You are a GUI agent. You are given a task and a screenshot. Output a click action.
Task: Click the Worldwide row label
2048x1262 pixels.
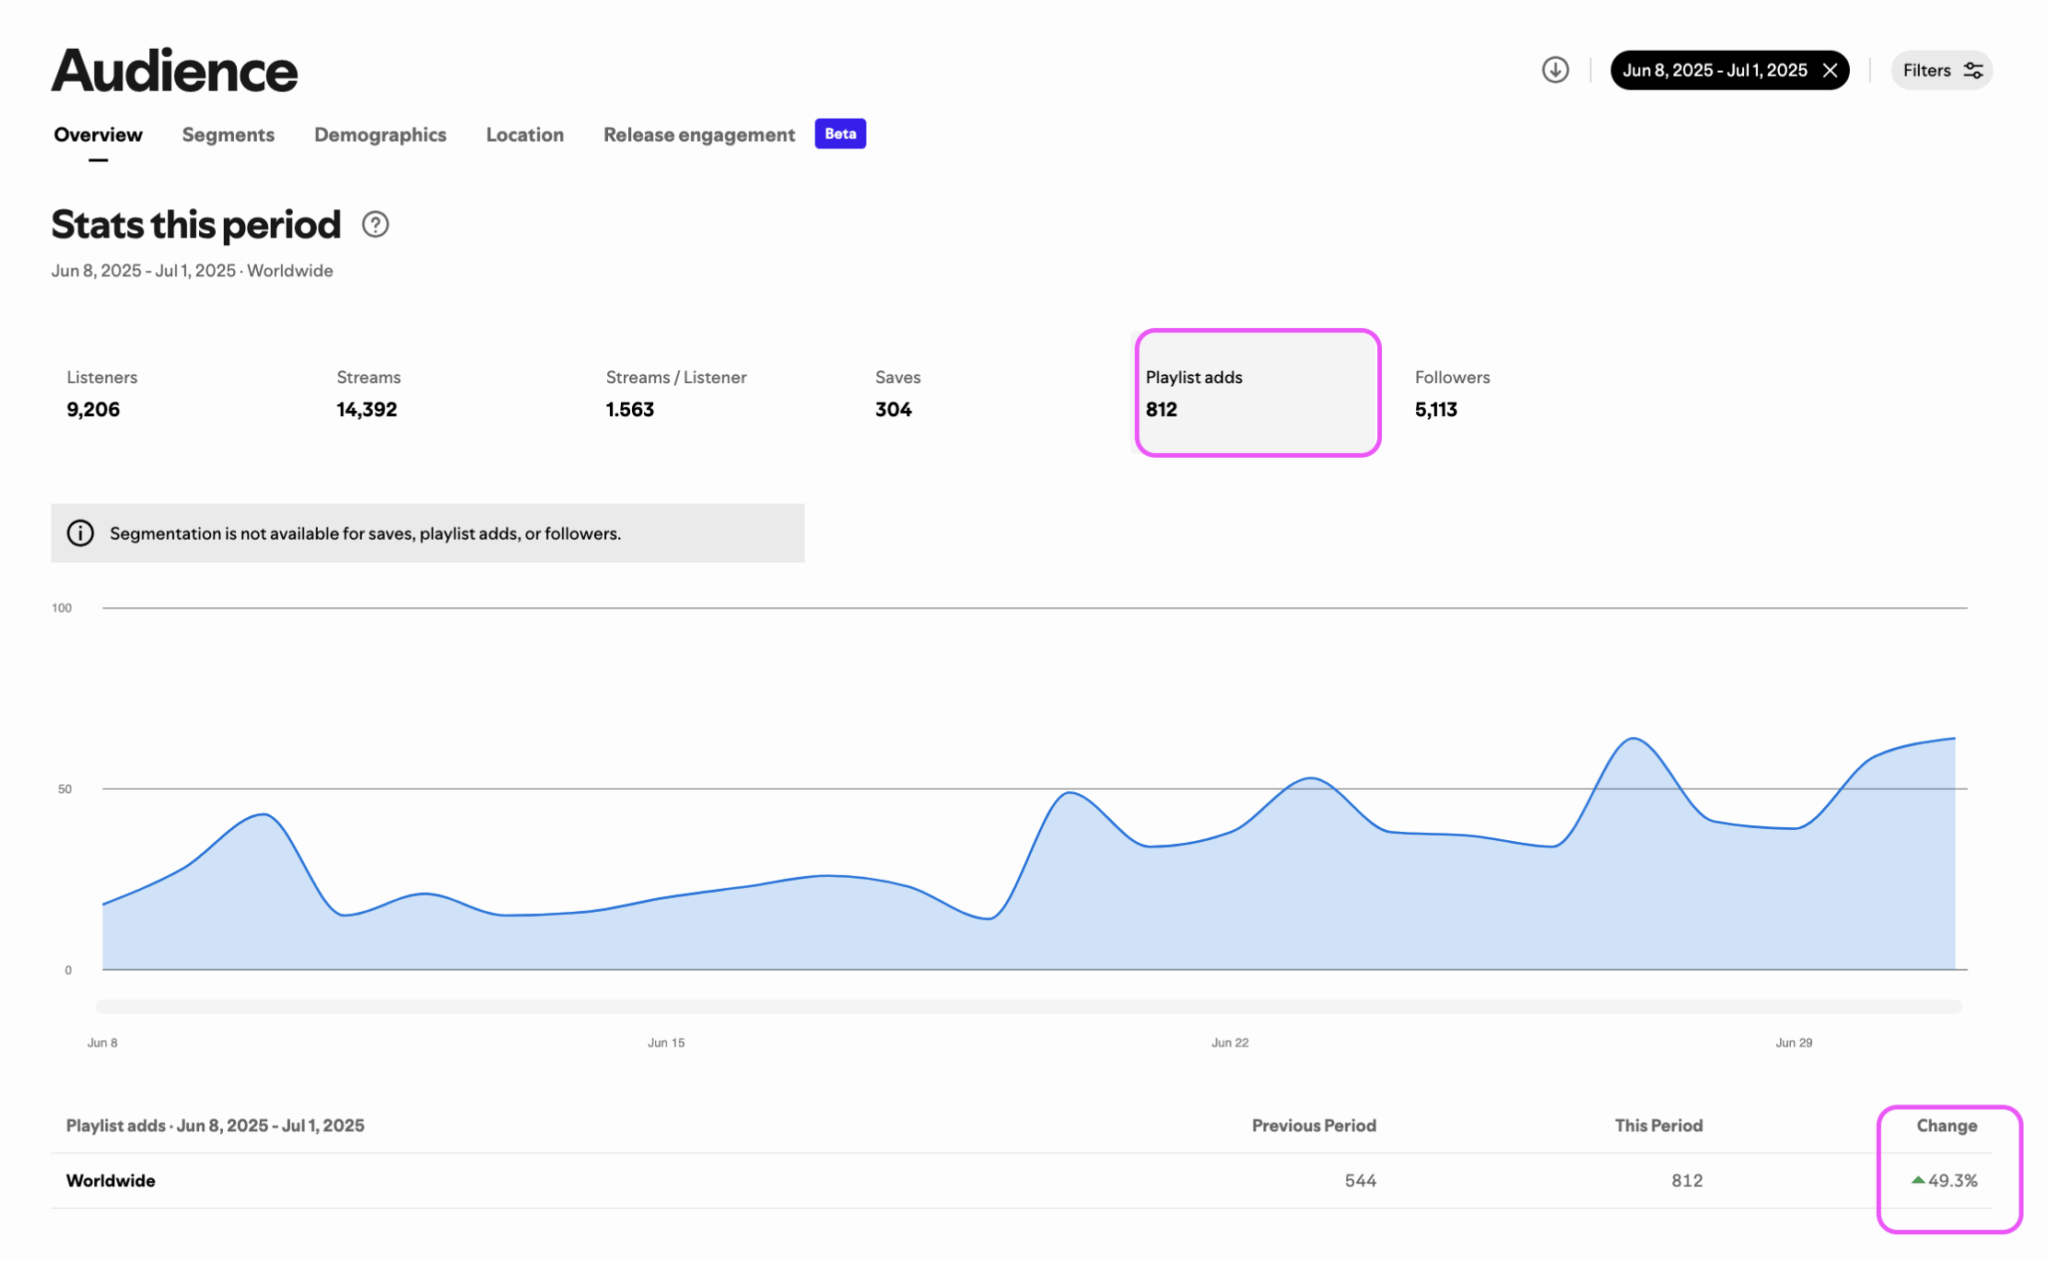(x=111, y=1180)
